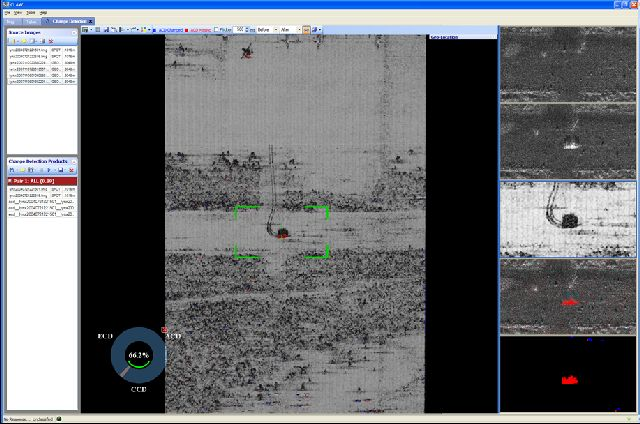Click the blue ACD label link in toolbar
Viewport: 640px width, 424px height.
point(171,30)
